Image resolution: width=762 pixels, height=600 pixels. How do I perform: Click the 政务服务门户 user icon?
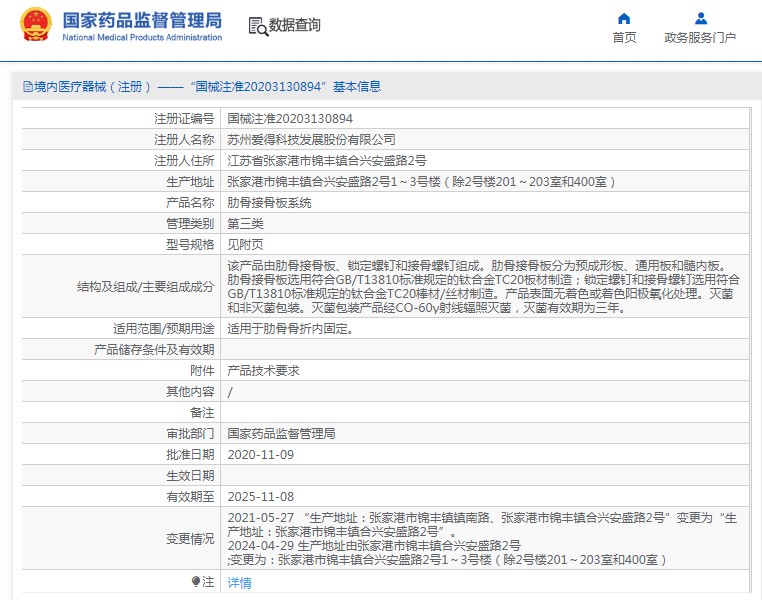[700, 19]
